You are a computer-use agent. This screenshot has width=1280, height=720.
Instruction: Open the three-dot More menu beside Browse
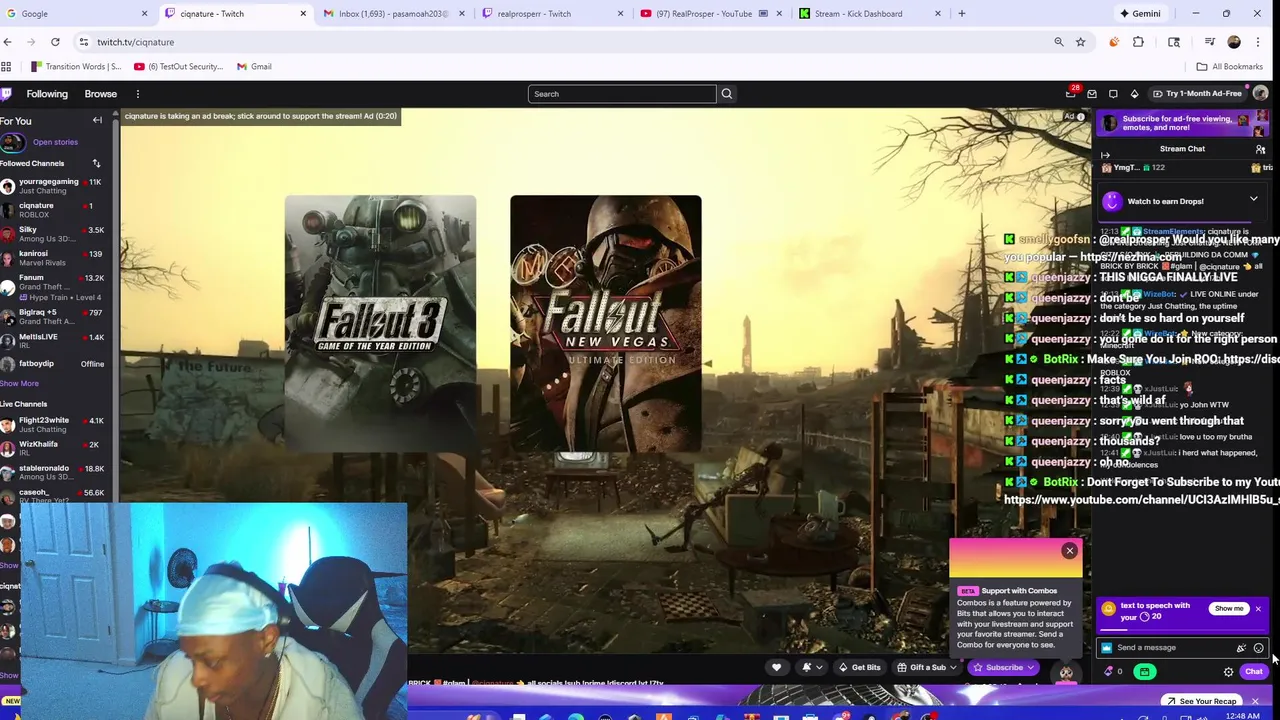[x=138, y=94]
